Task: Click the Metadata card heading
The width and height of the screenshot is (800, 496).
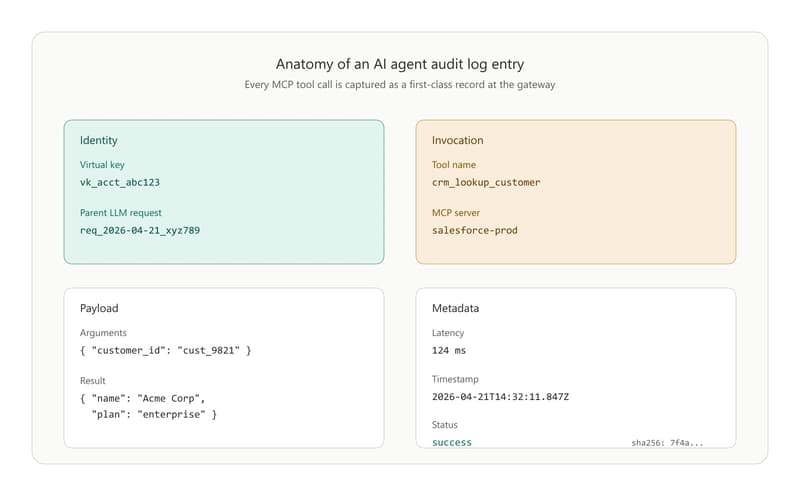Action: pyautogui.click(x=455, y=308)
